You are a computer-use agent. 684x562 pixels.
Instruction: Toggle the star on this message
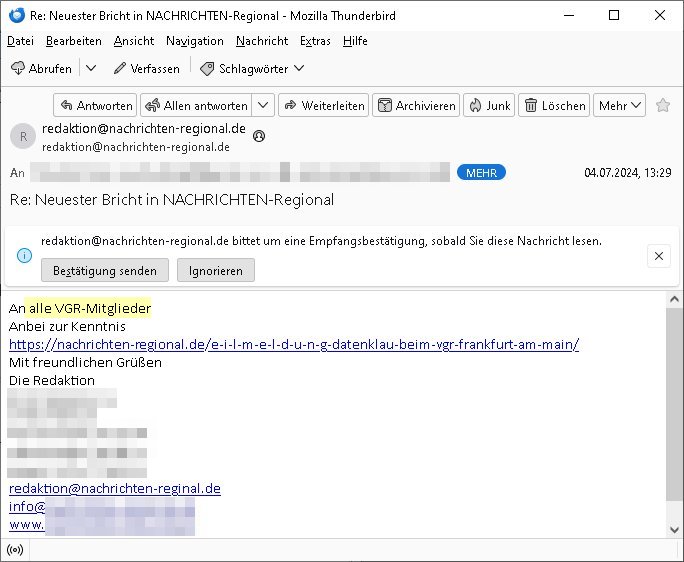pos(663,105)
